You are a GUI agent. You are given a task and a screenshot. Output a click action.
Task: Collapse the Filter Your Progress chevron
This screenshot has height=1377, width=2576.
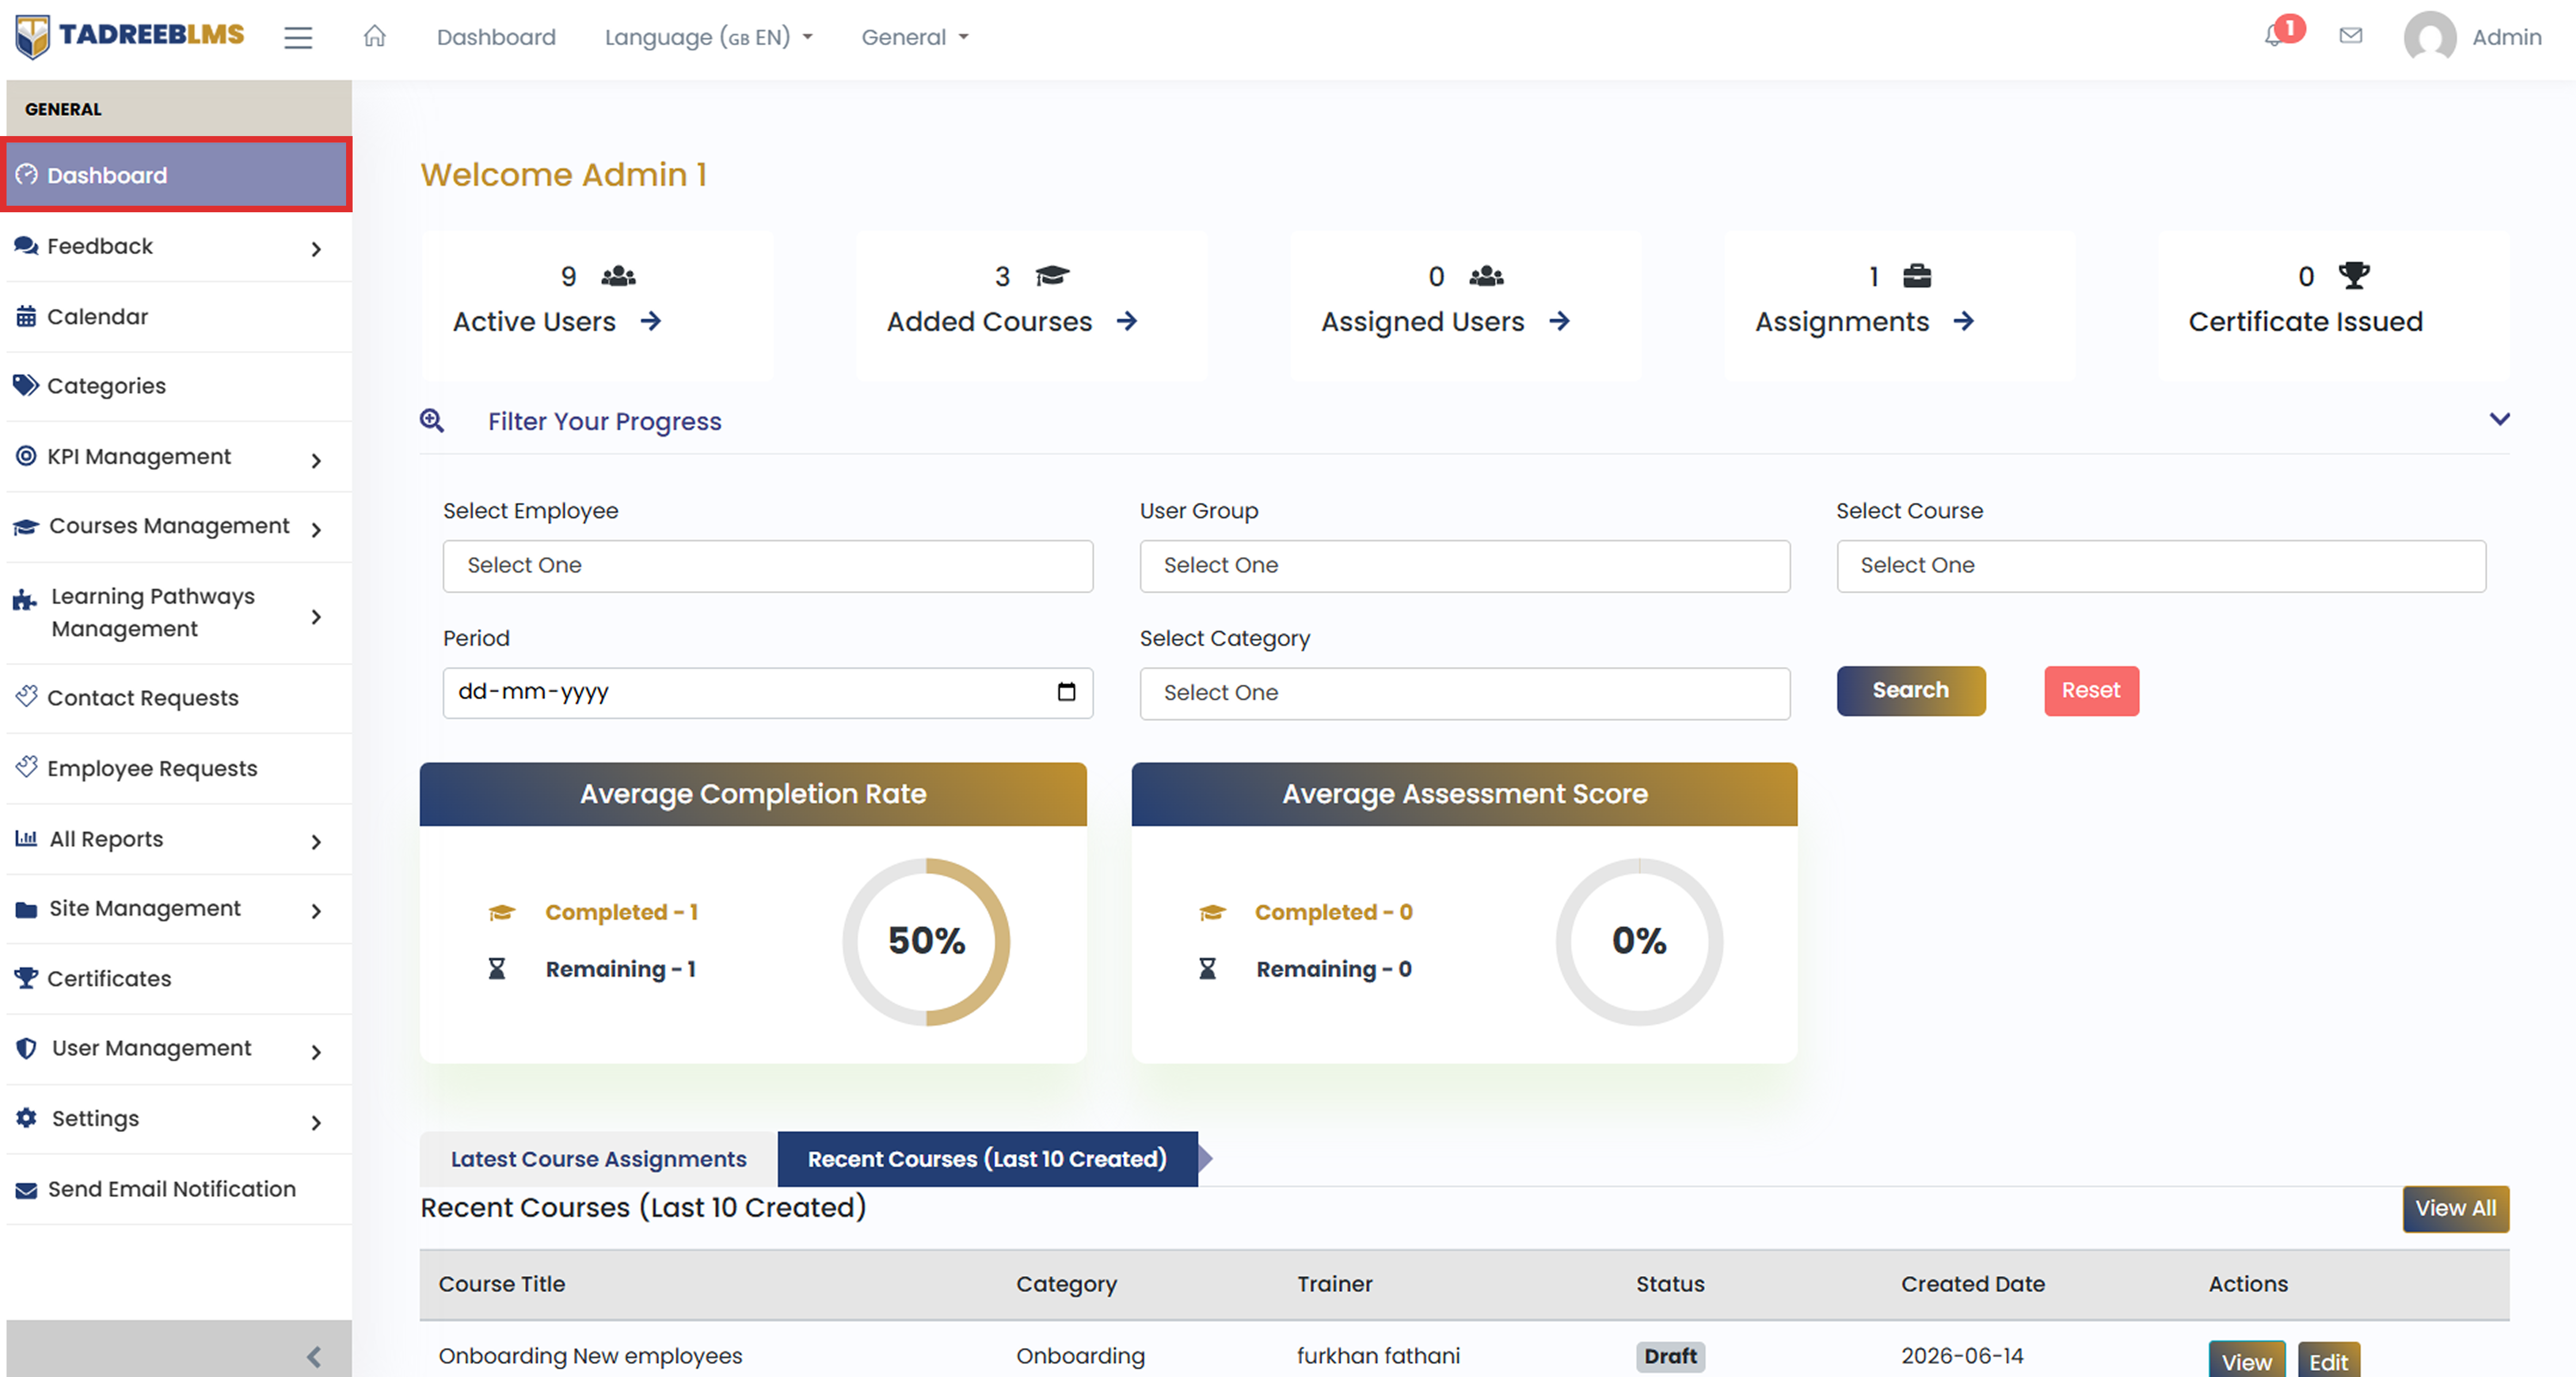click(2500, 419)
